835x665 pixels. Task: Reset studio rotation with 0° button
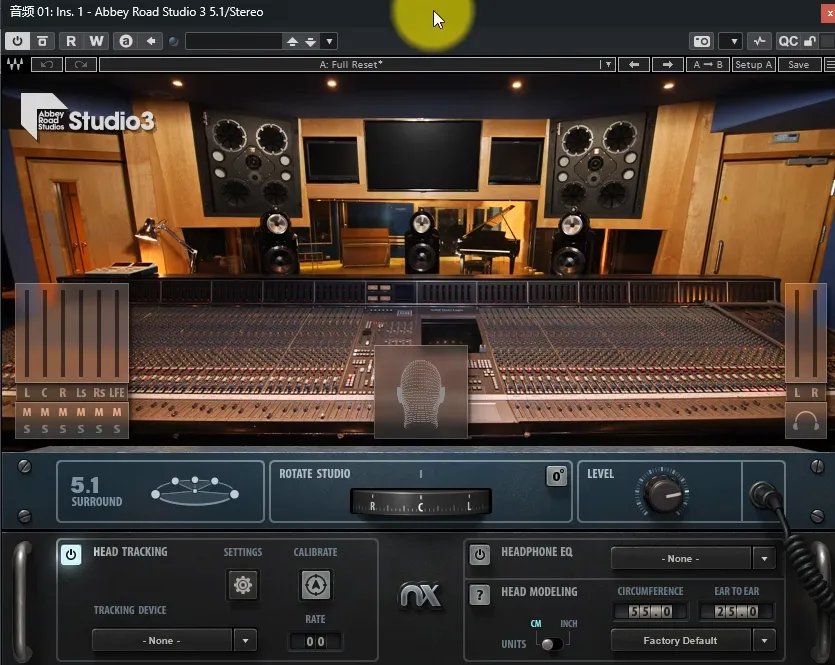(558, 476)
